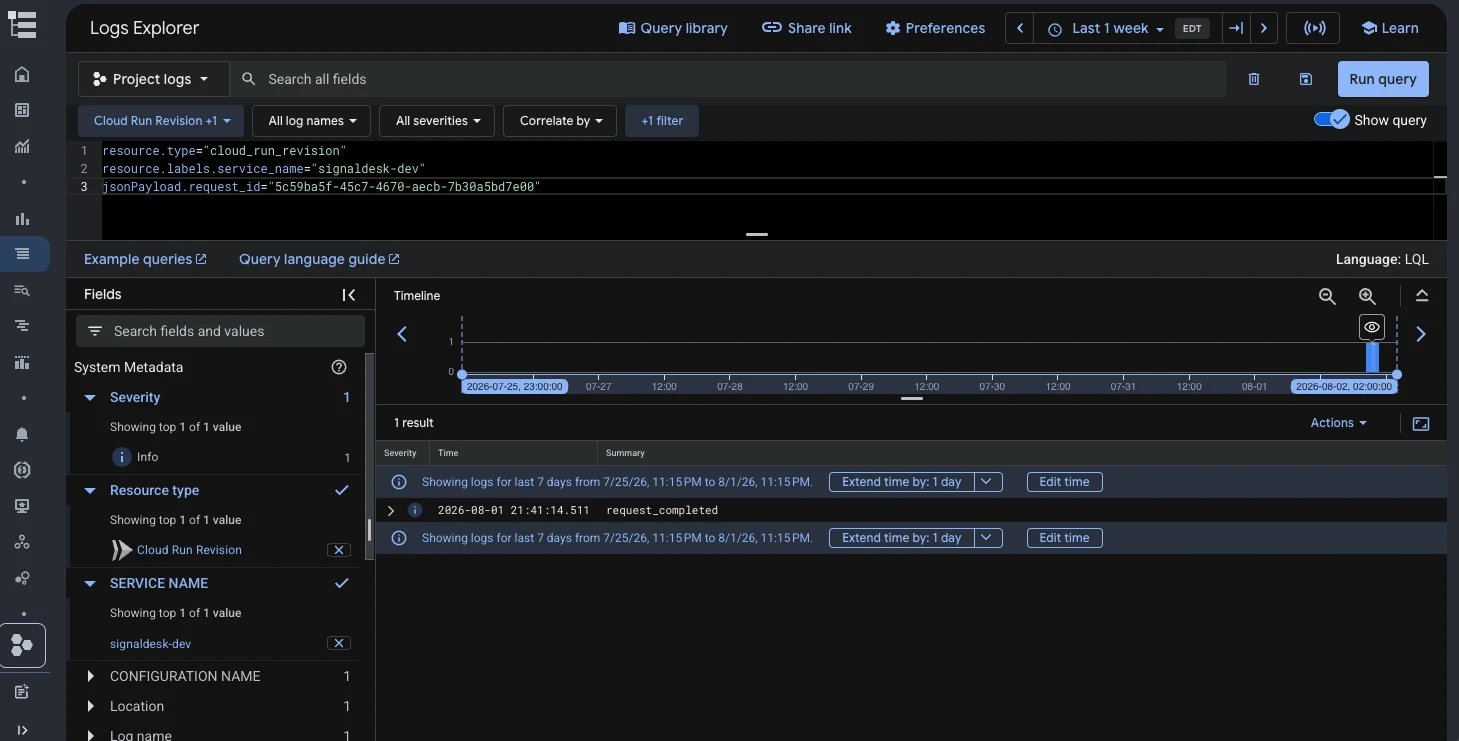
Task: Open results in full-screen view
Action: 1421,424
